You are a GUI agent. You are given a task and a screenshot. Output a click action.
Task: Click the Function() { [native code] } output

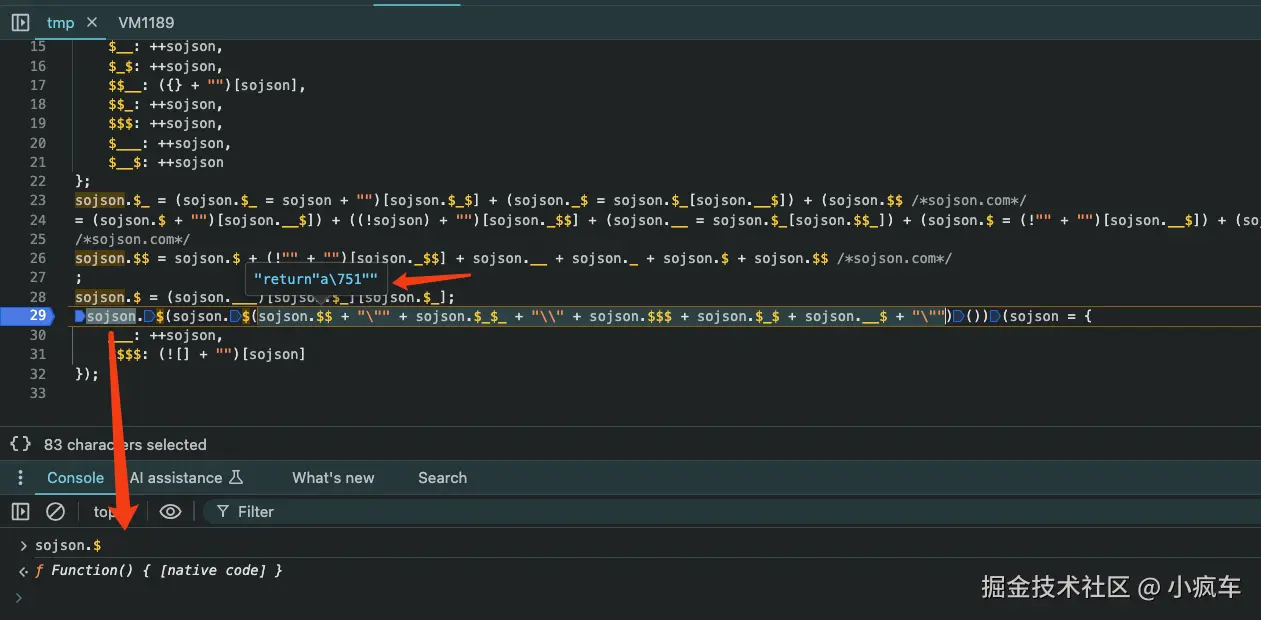pyautogui.click(x=159, y=570)
